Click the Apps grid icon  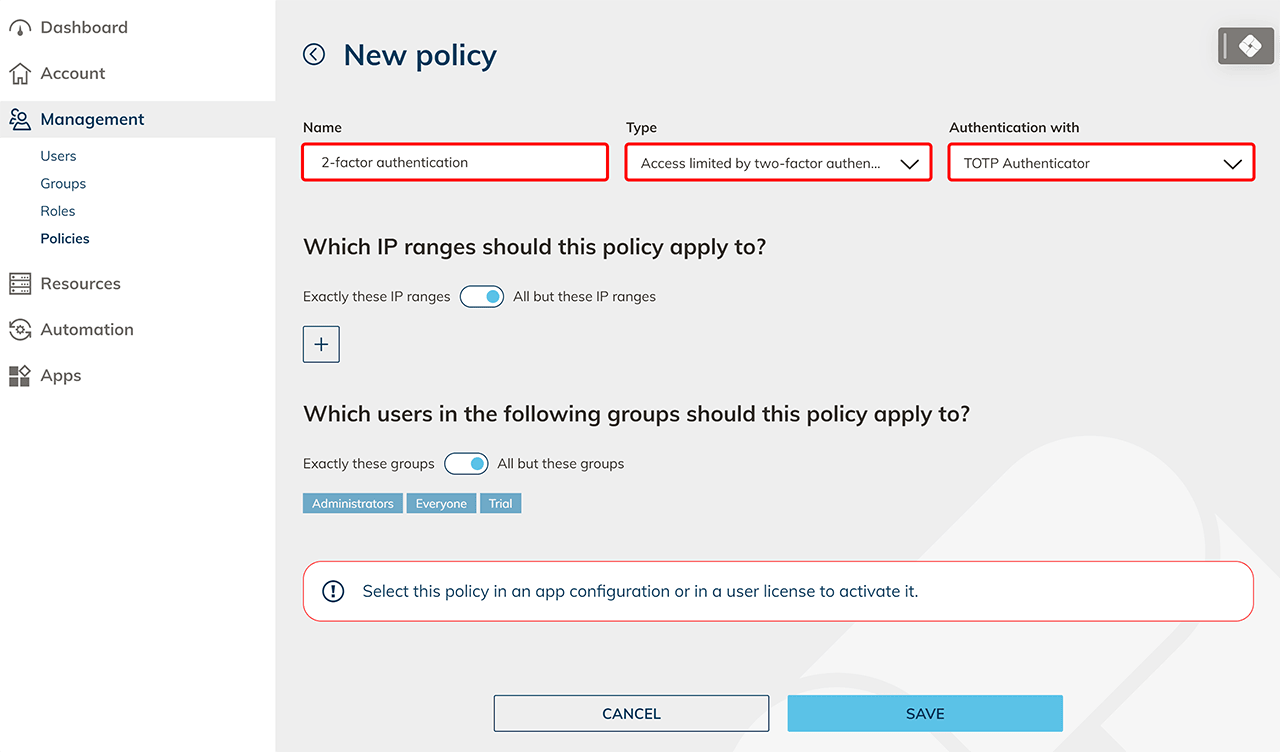[x=20, y=376]
